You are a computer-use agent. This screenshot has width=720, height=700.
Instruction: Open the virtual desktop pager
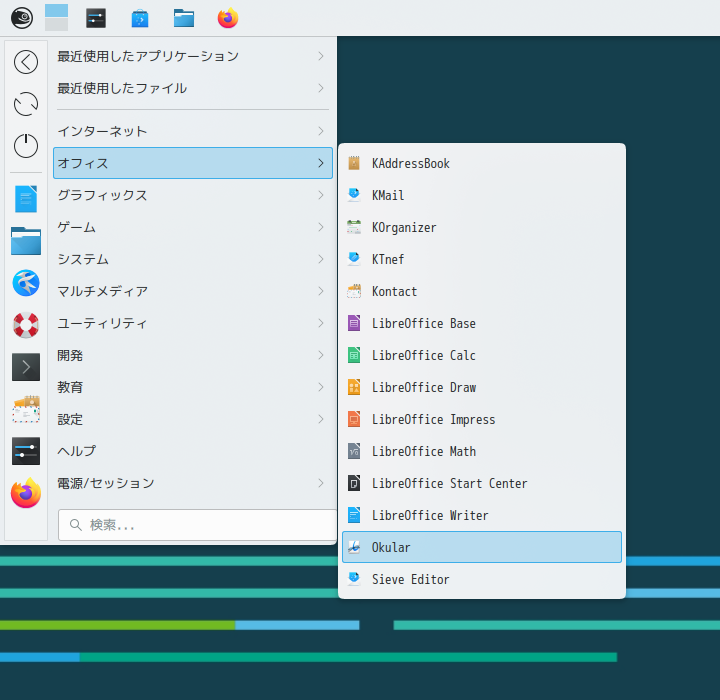(56, 18)
